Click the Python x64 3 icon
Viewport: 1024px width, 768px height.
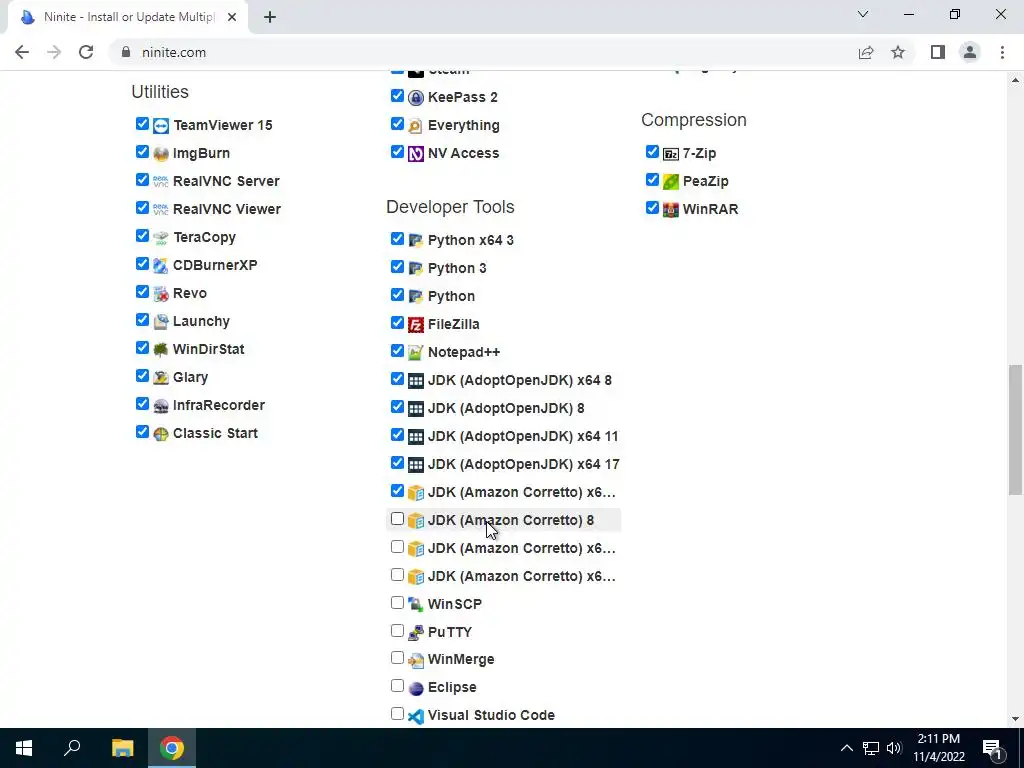pos(416,240)
